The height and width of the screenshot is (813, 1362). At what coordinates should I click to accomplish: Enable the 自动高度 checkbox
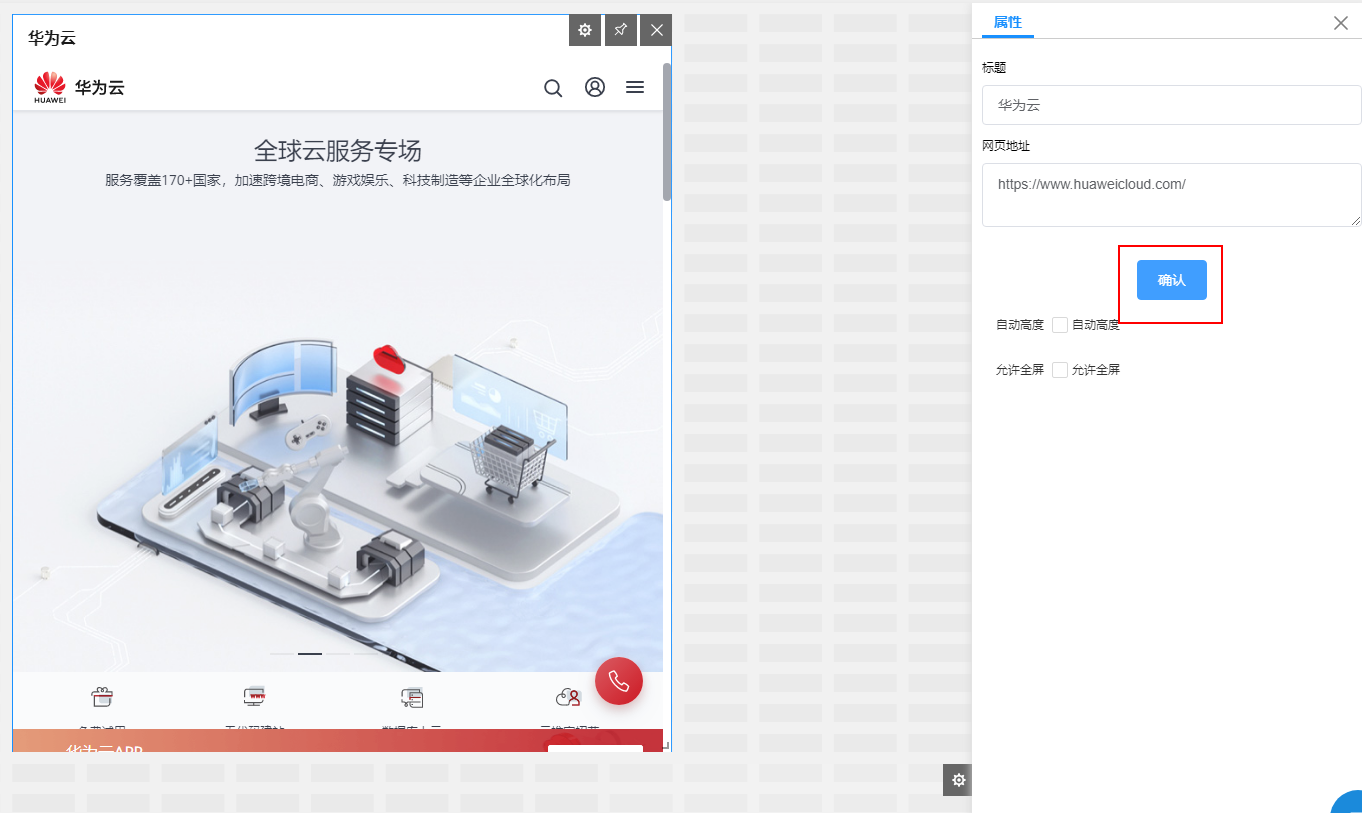(x=1060, y=325)
